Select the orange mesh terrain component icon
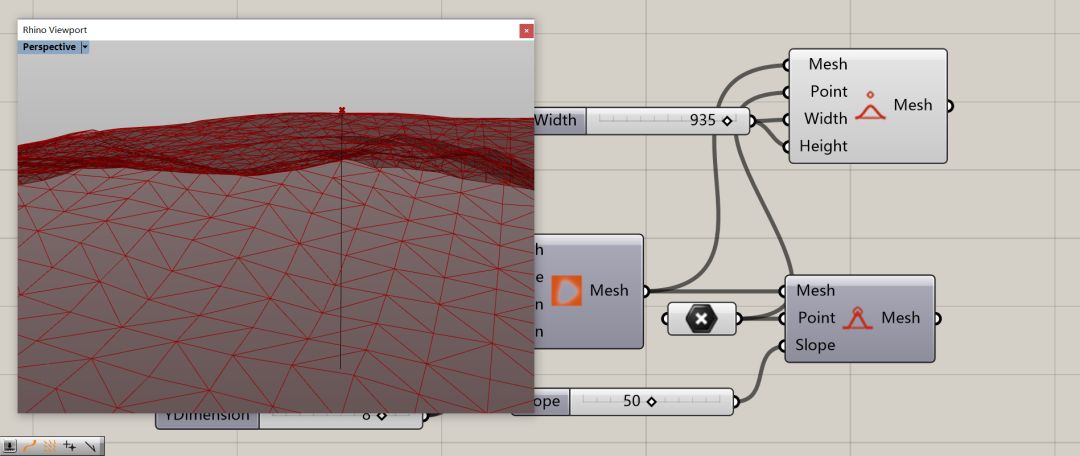 click(567, 290)
